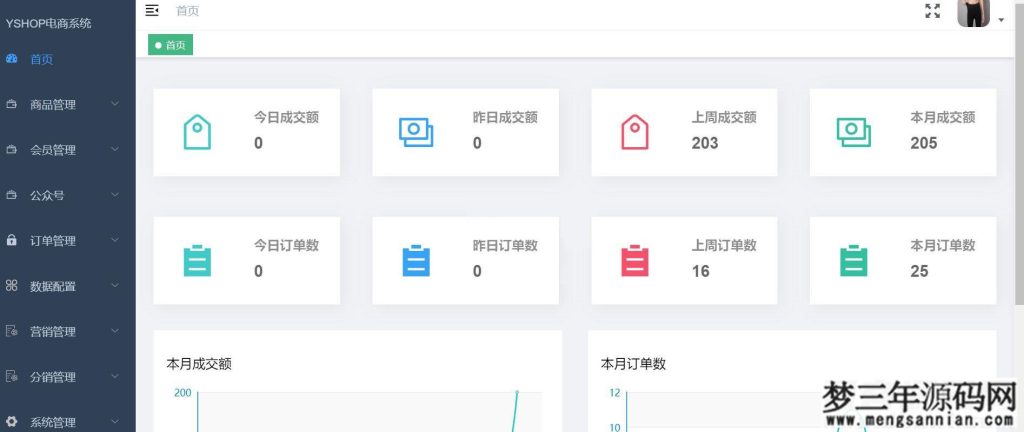Expand the 分销管理 chevron

coord(115,376)
